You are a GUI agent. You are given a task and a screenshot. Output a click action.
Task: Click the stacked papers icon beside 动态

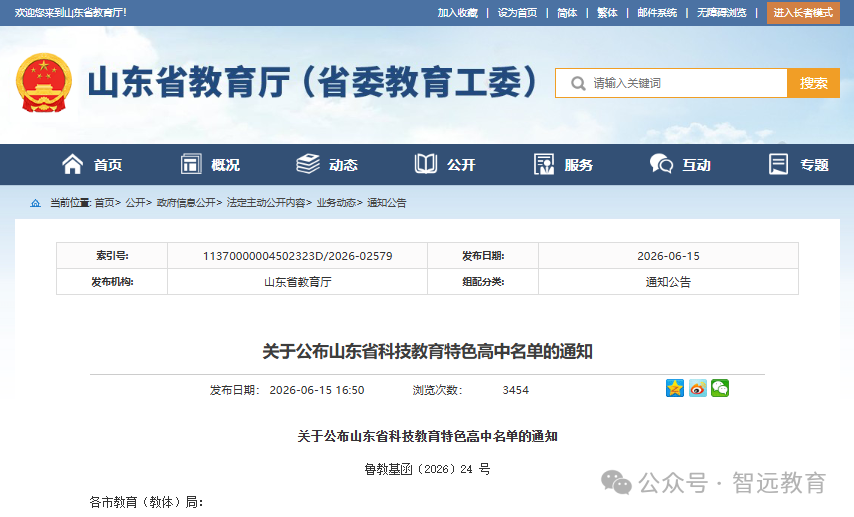click(308, 164)
